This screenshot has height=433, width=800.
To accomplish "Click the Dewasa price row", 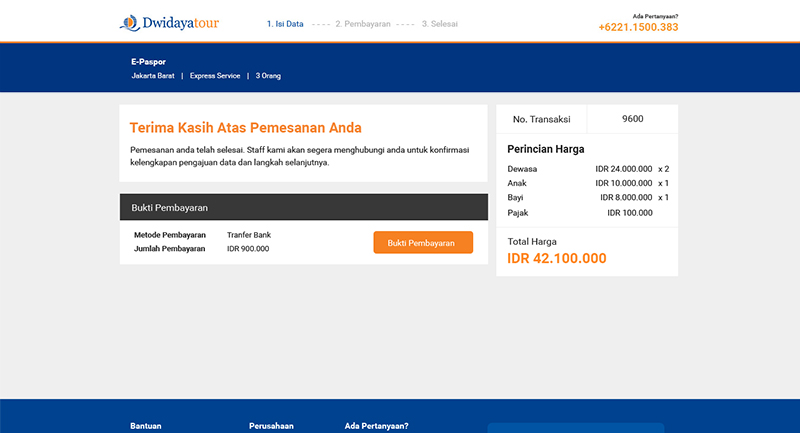I will click(588, 169).
